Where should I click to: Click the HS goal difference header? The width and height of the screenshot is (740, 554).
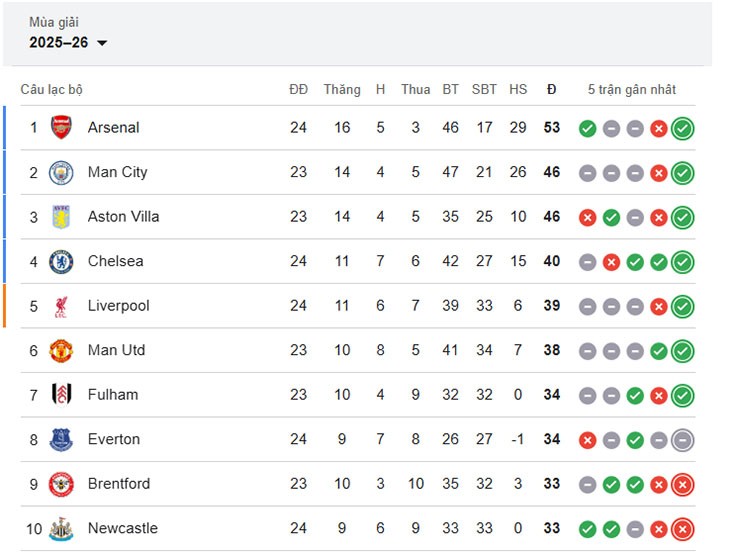pyautogui.click(x=518, y=90)
